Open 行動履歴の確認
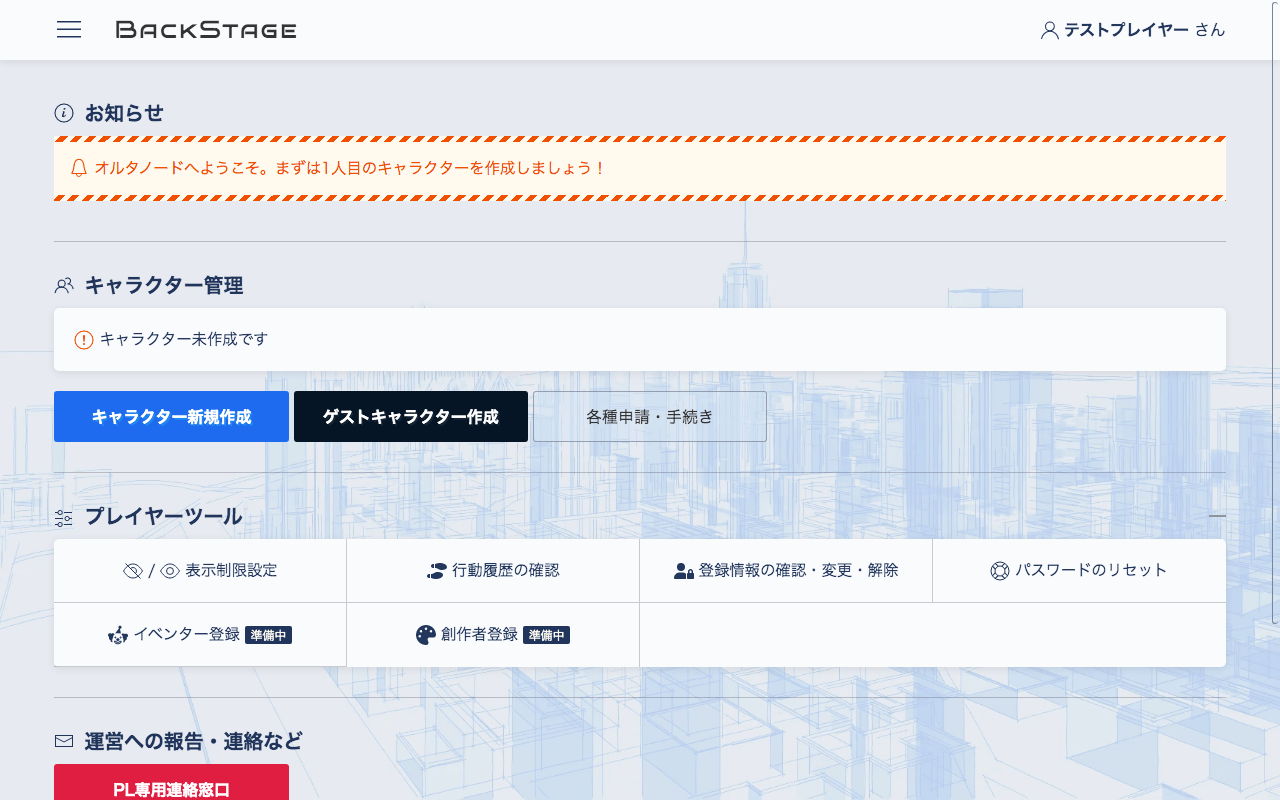Image resolution: width=1280 pixels, height=800 pixels. pyautogui.click(x=493, y=571)
